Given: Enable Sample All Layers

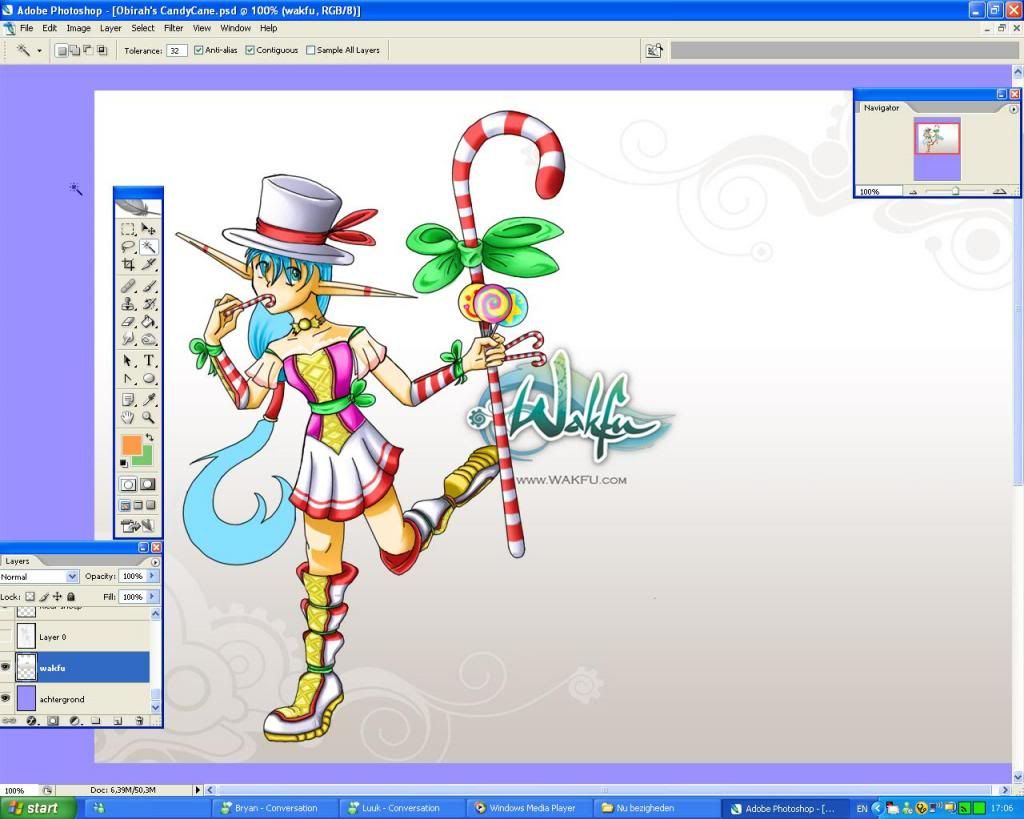Looking at the screenshot, I should tap(310, 50).
